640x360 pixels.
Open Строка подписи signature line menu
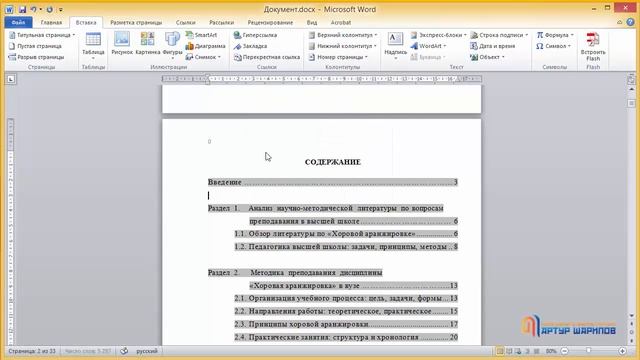[499, 35]
